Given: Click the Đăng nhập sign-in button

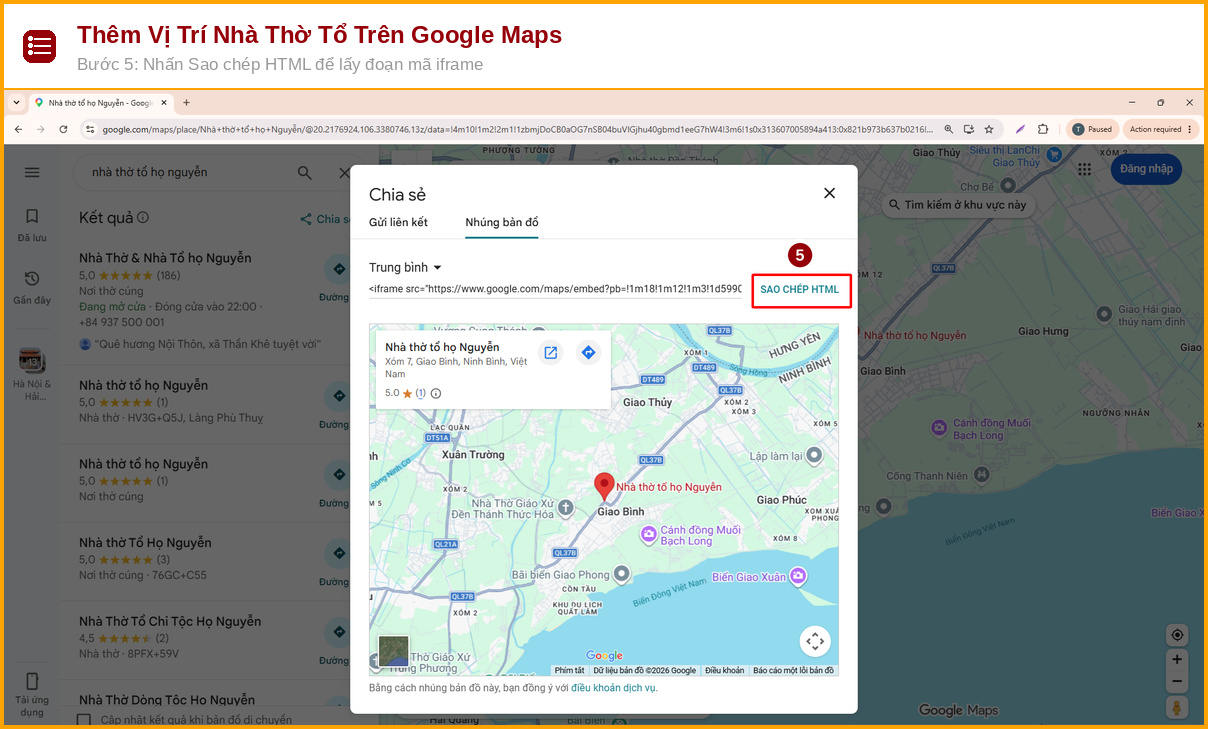Looking at the screenshot, I should (x=1146, y=169).
